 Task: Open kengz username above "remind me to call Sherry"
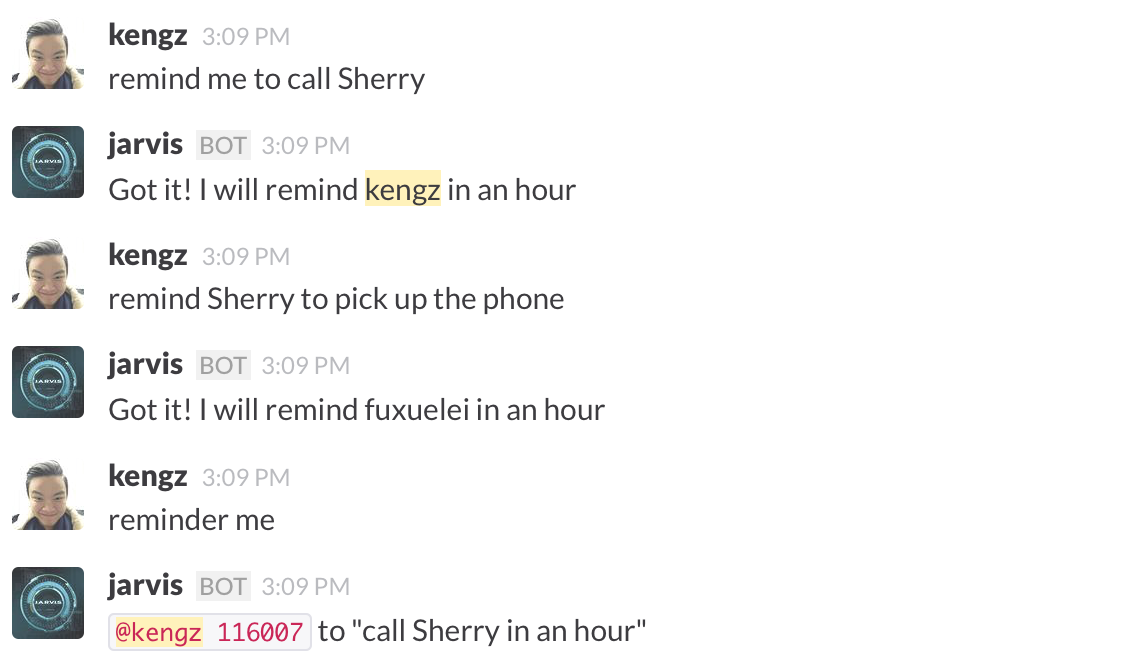(147, 35)
